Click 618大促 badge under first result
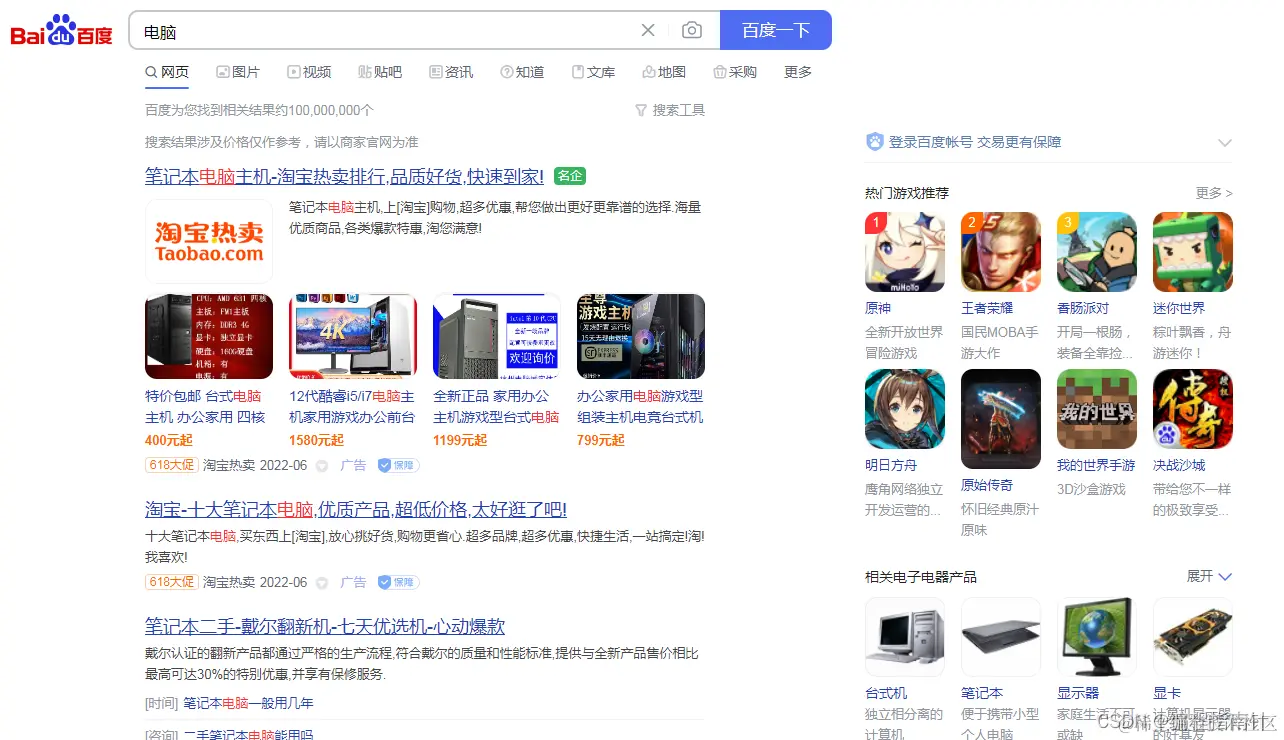Viewport: 1284px width, 740px height. 171,465
